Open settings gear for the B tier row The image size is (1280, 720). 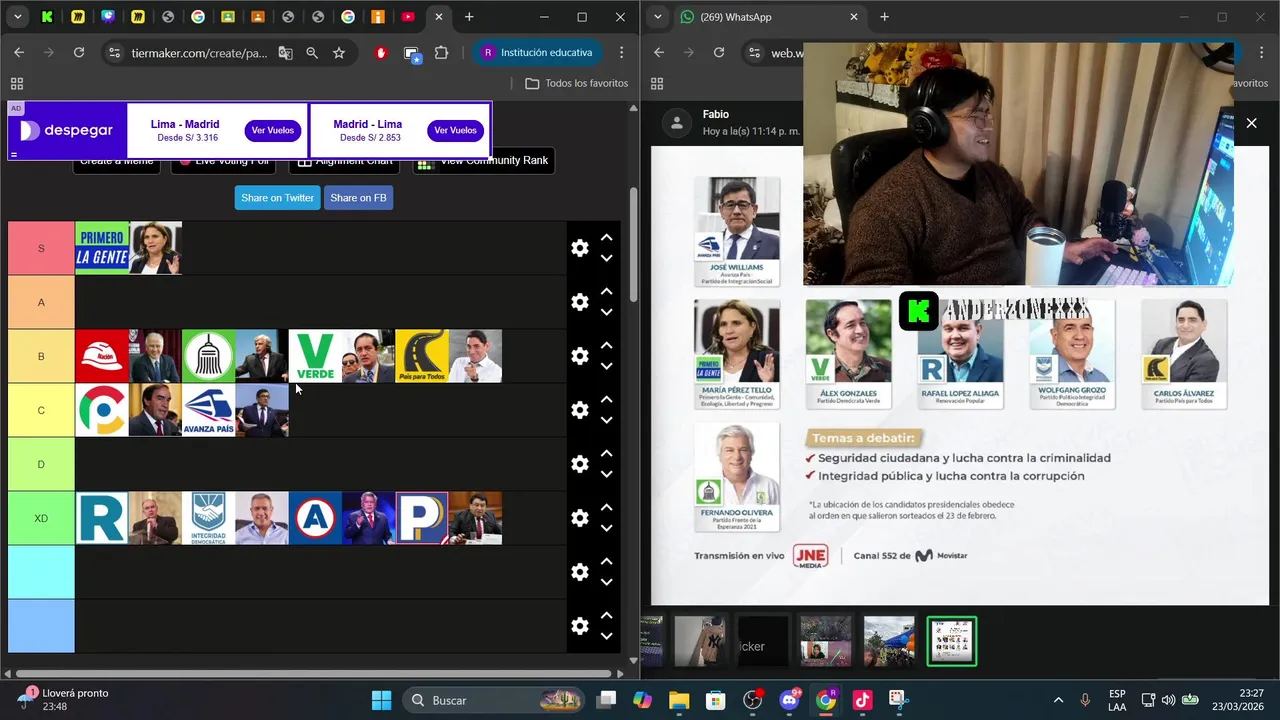click(580, 356)
